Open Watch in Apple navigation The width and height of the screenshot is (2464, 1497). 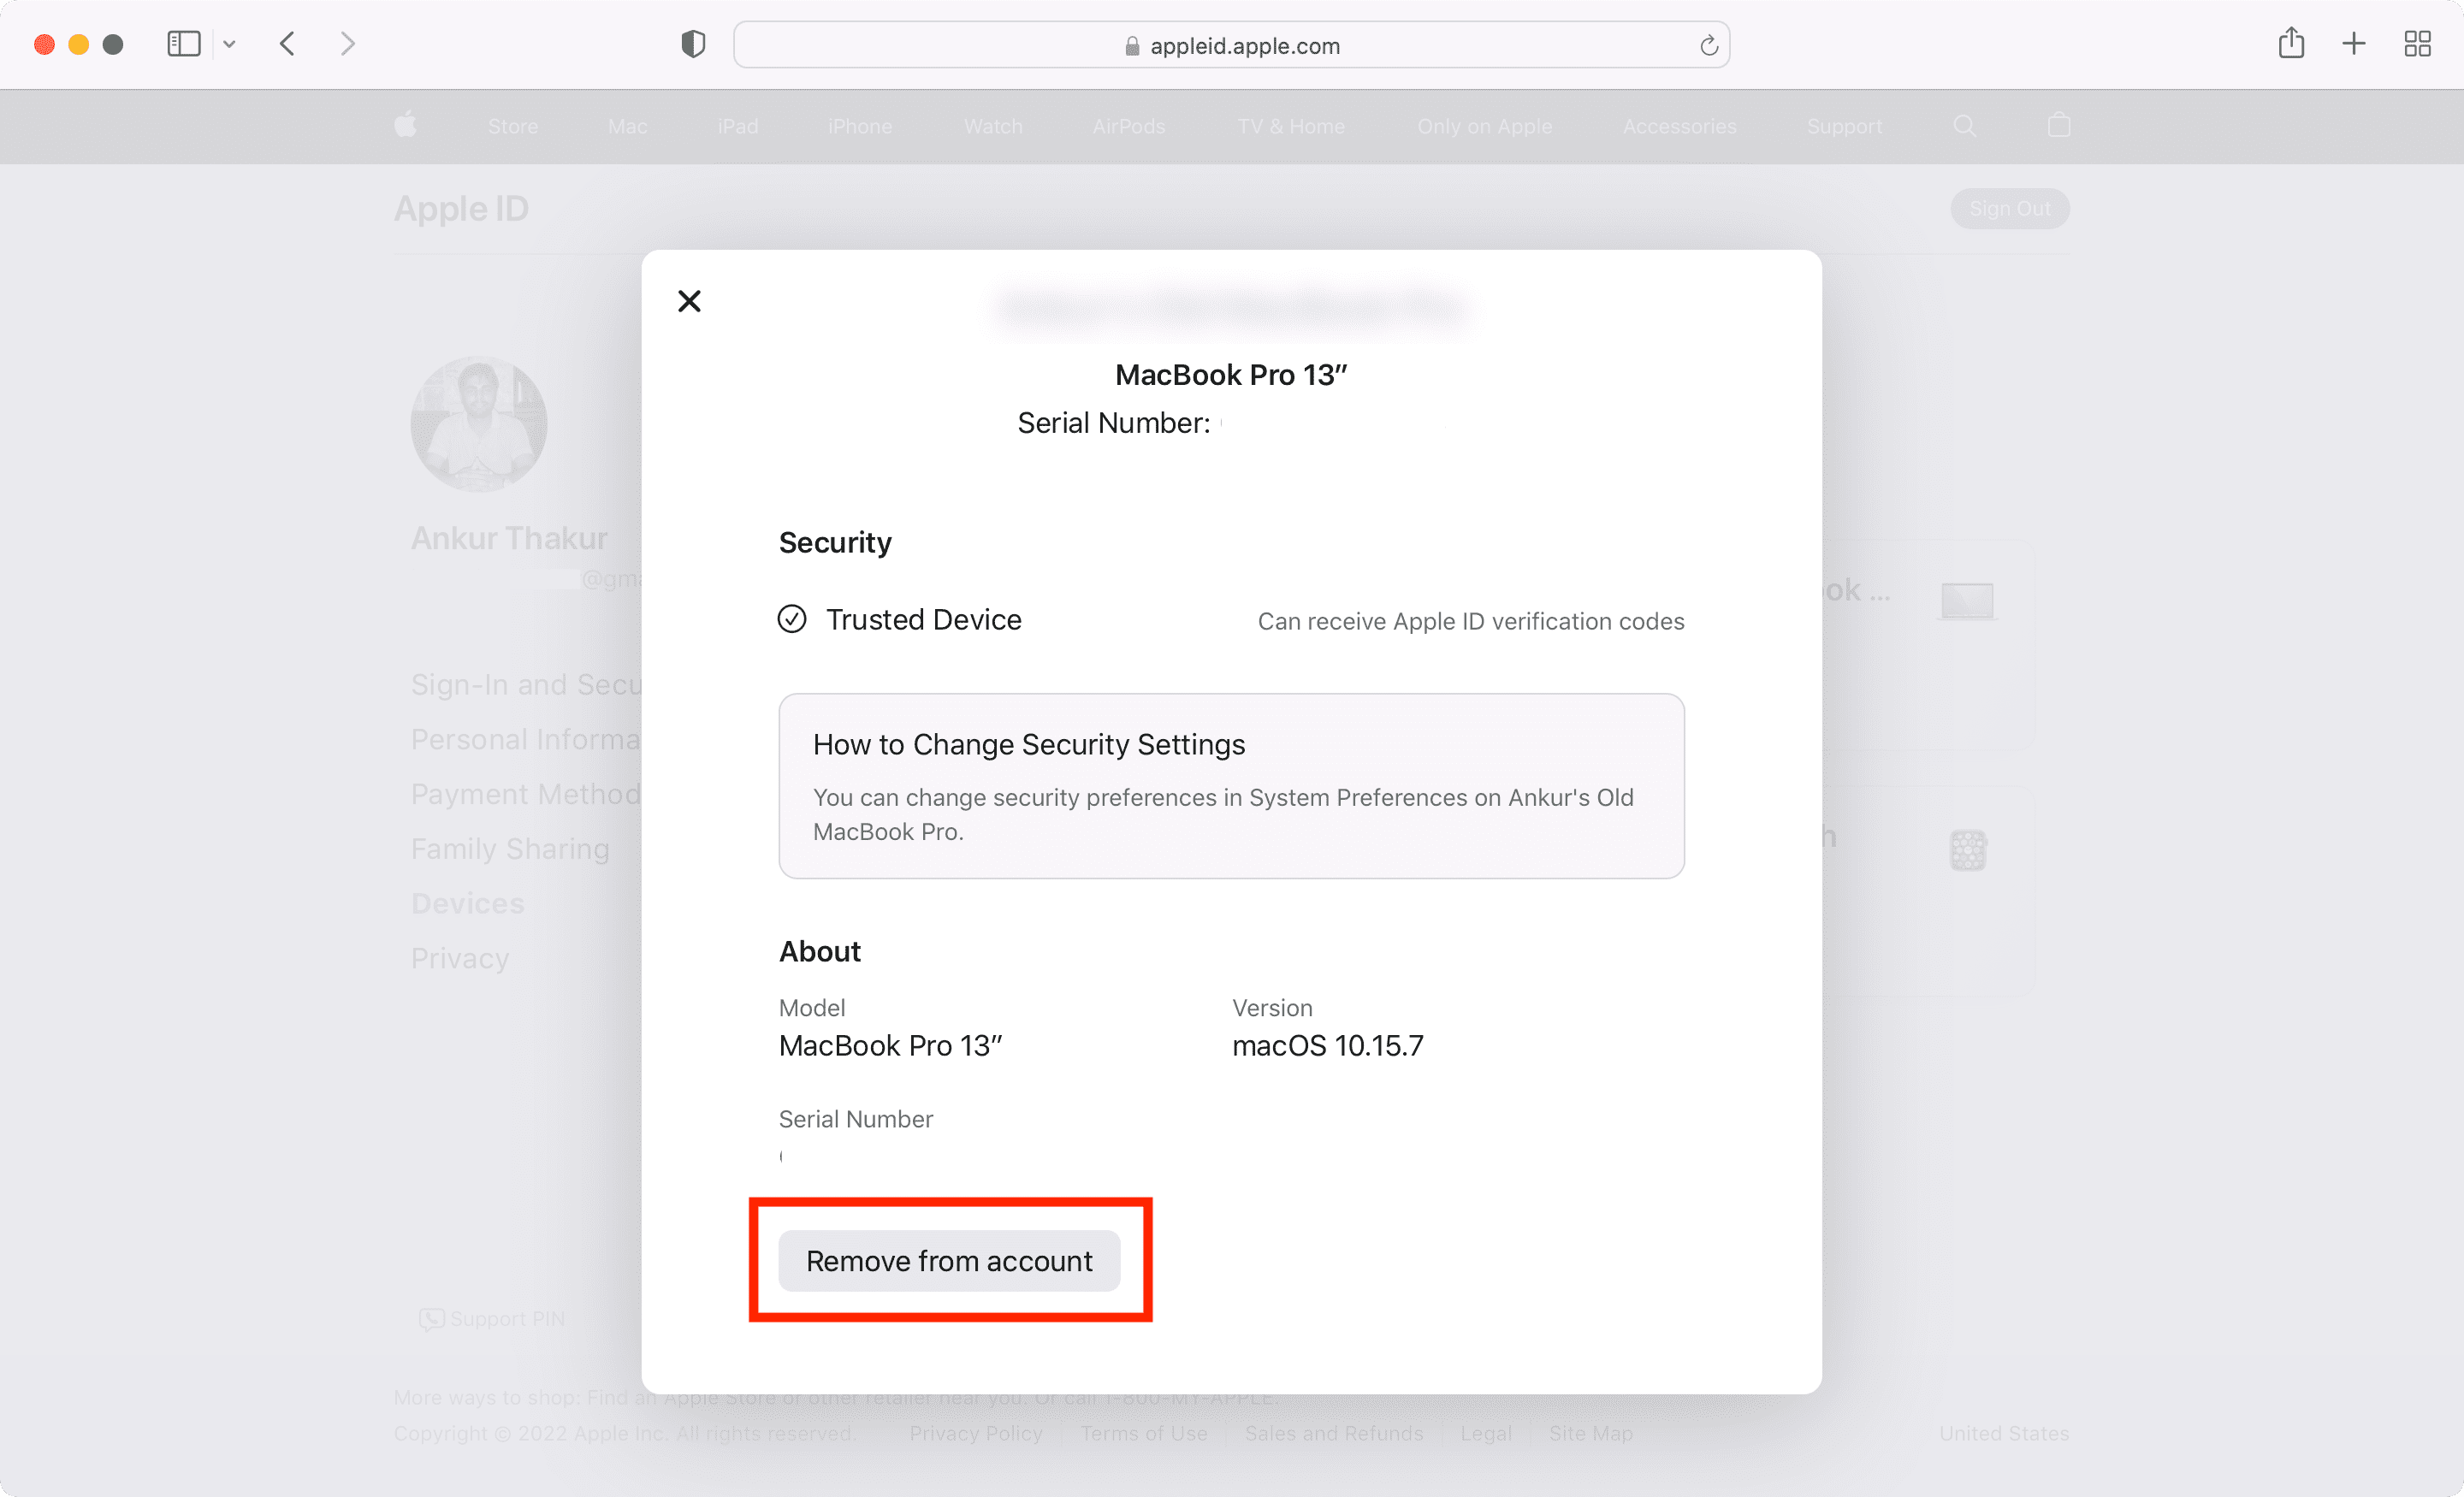[x=993, y=126]
